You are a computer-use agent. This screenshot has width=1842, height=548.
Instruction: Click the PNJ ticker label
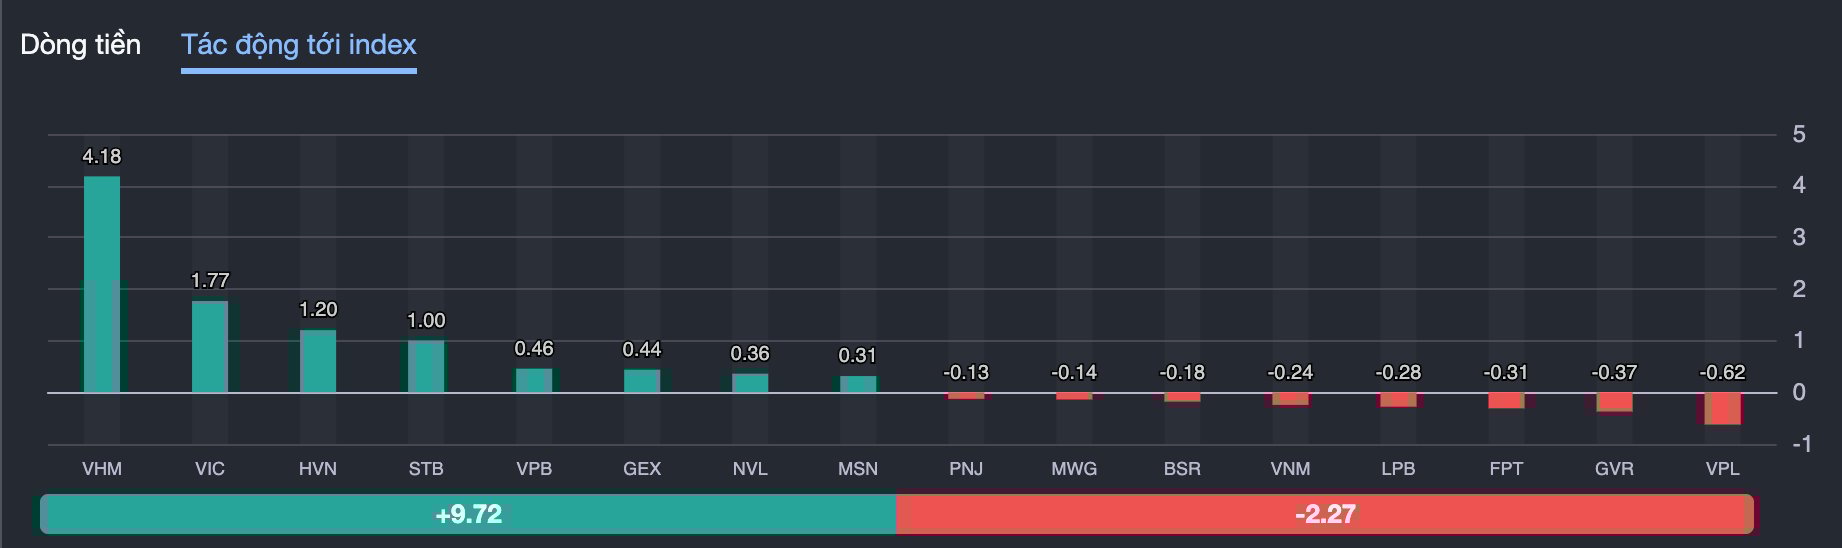pos(966,469)
